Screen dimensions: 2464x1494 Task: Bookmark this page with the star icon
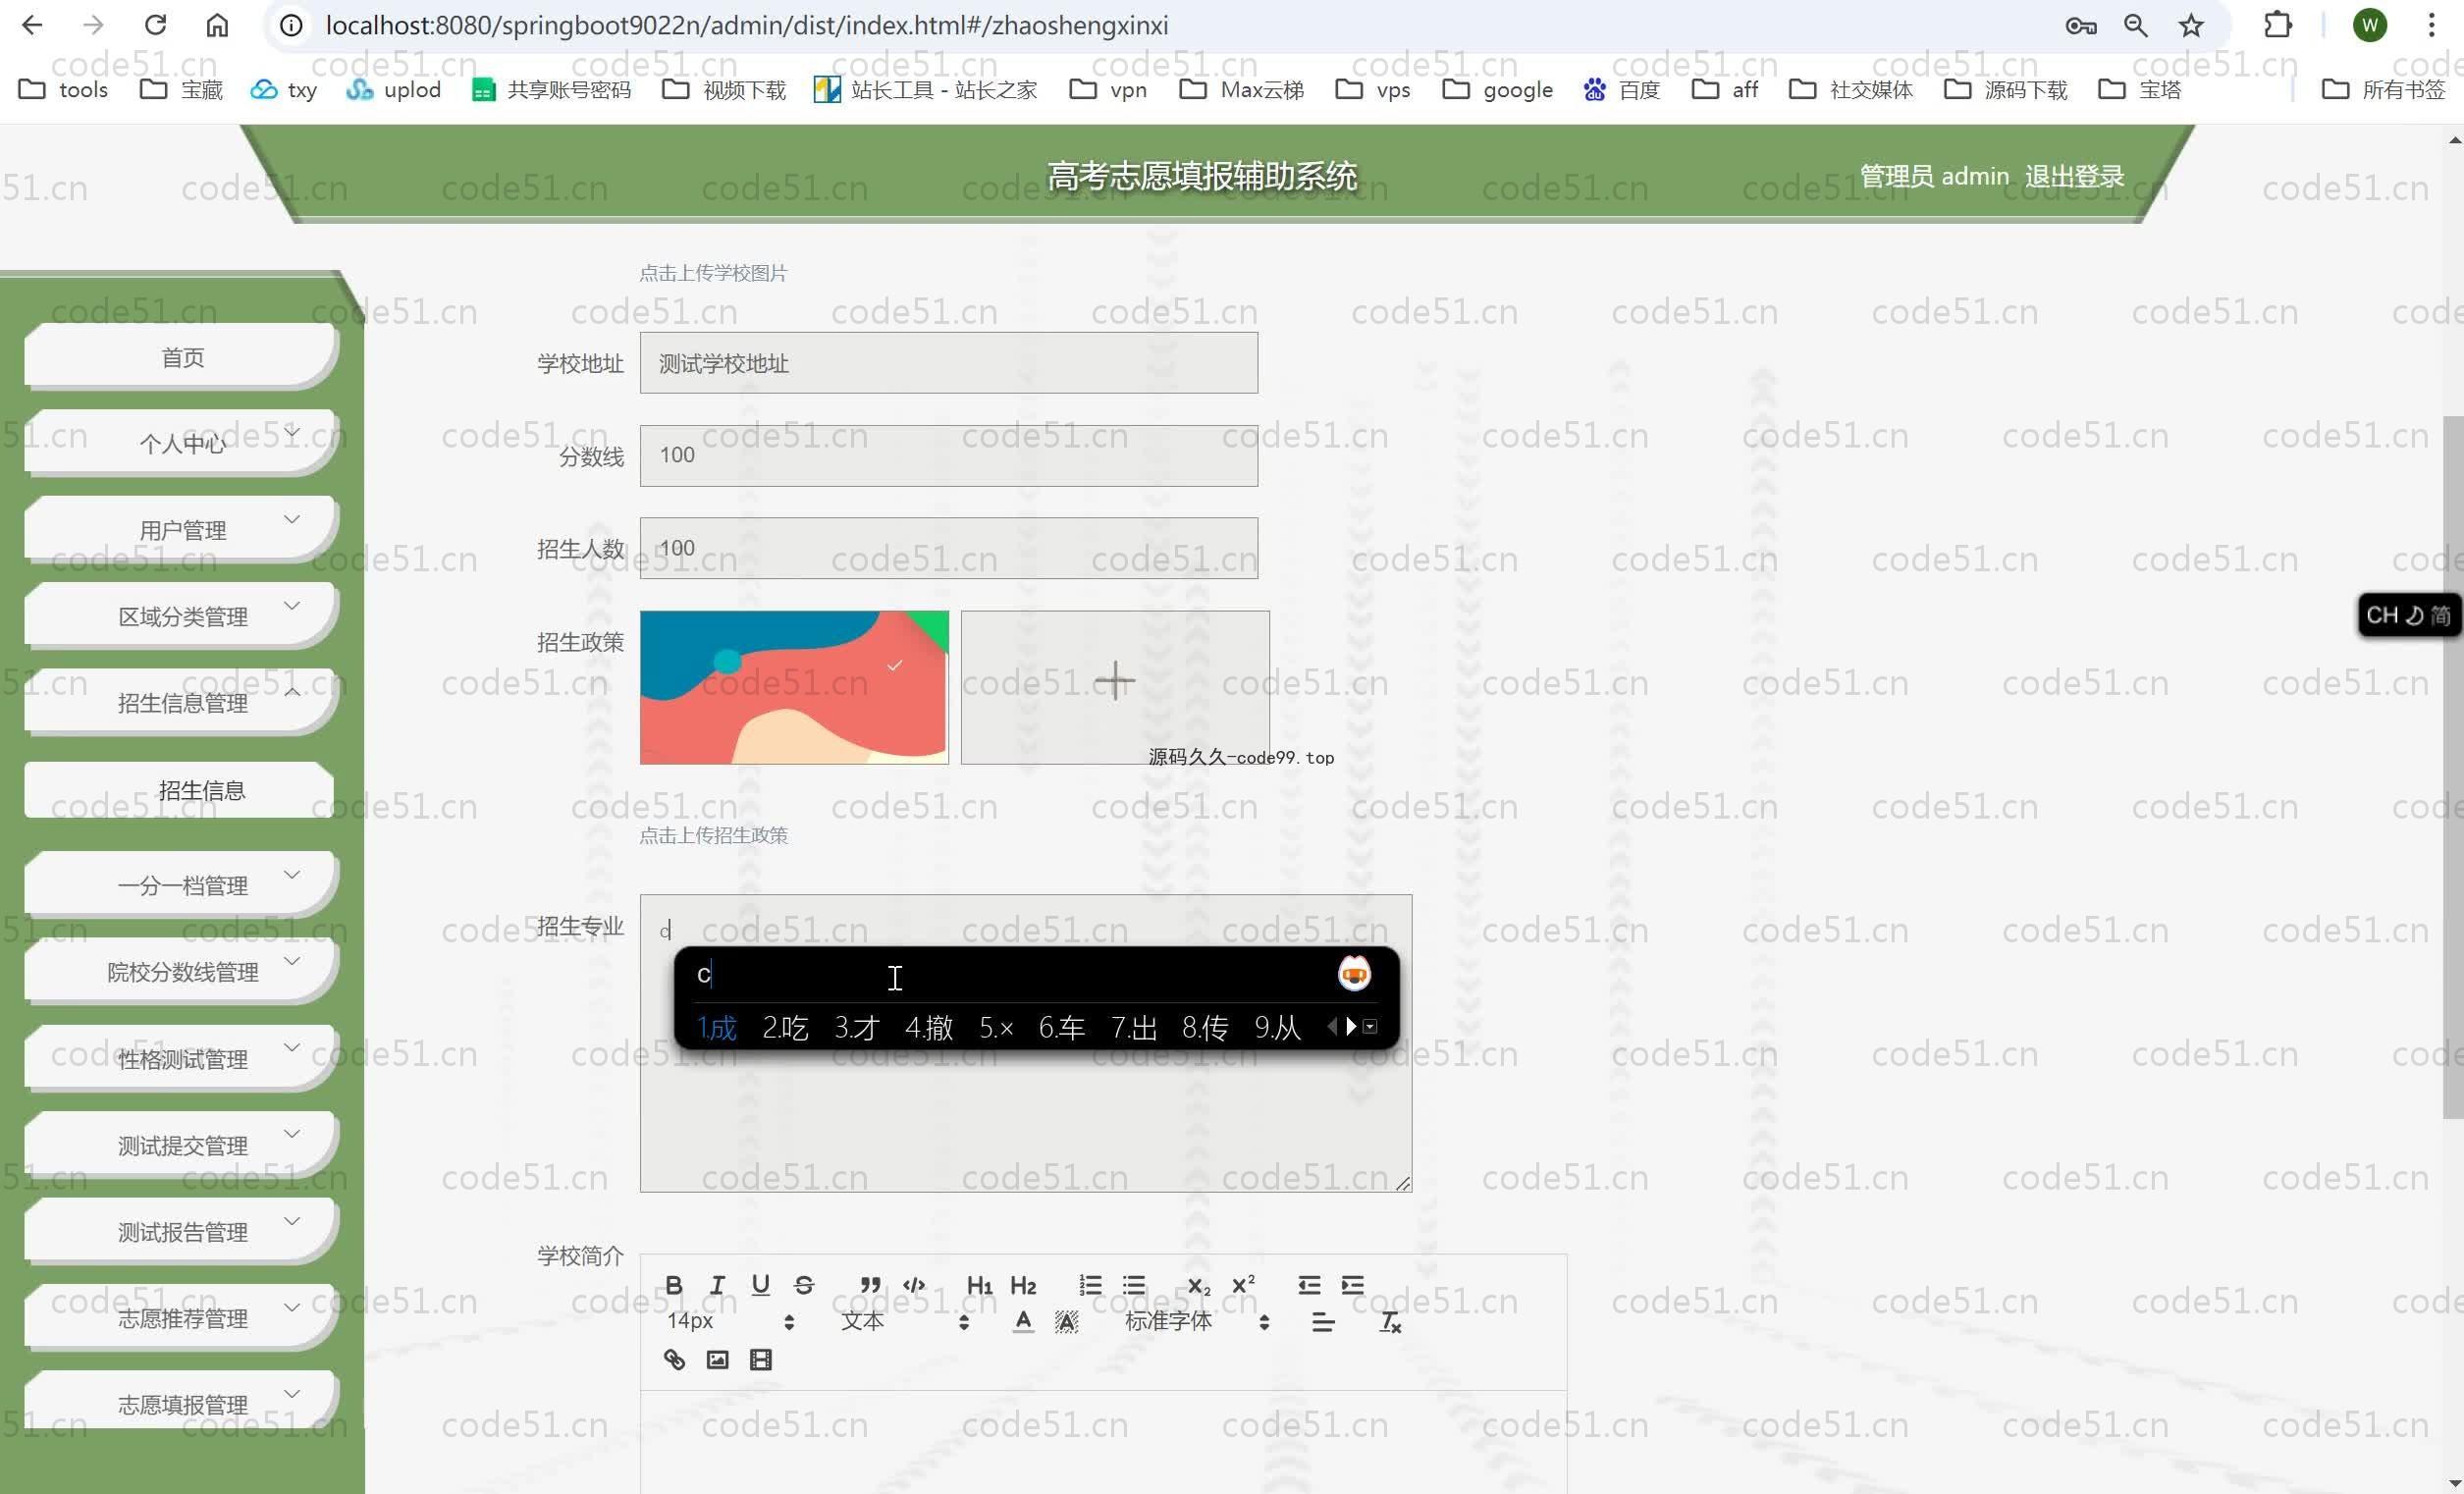[2191, 25]
